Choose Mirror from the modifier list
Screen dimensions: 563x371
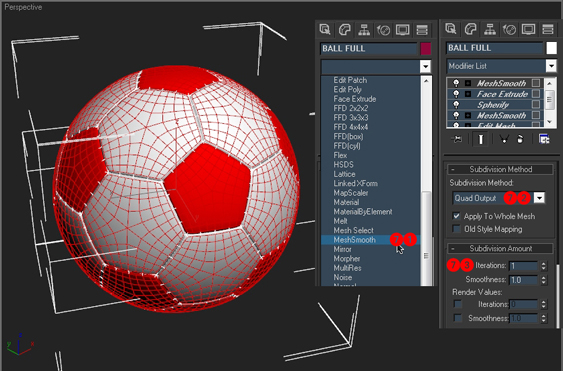pos(342,249)
